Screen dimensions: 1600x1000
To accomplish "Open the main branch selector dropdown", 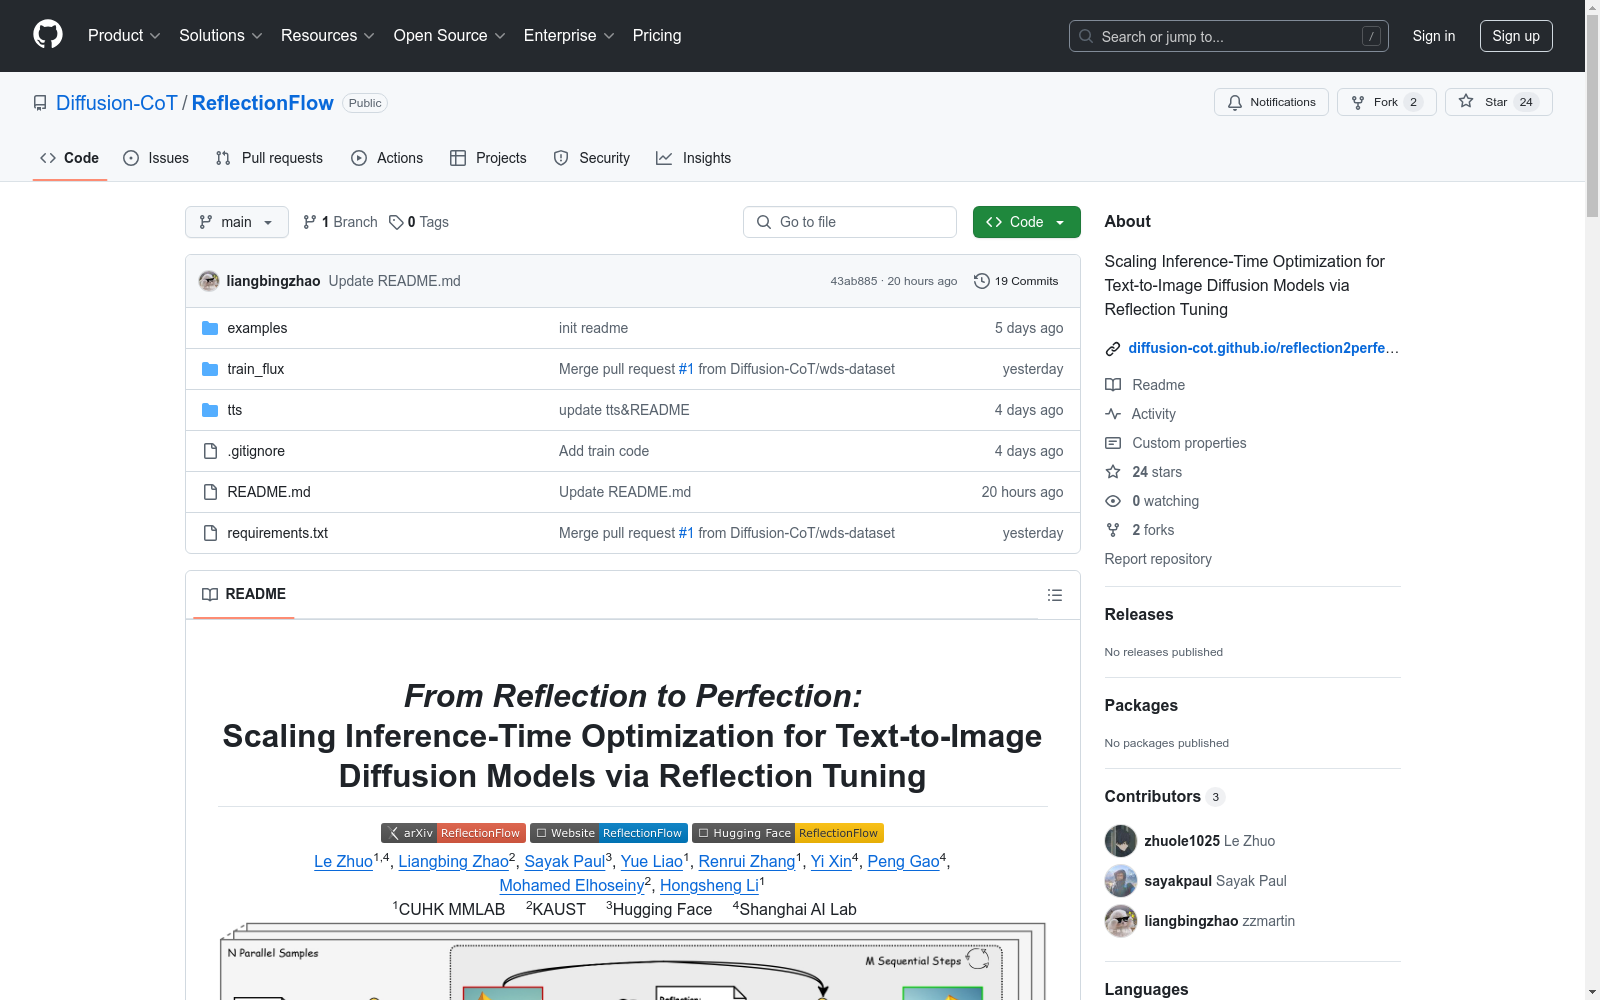I will [x=237, y=222].
